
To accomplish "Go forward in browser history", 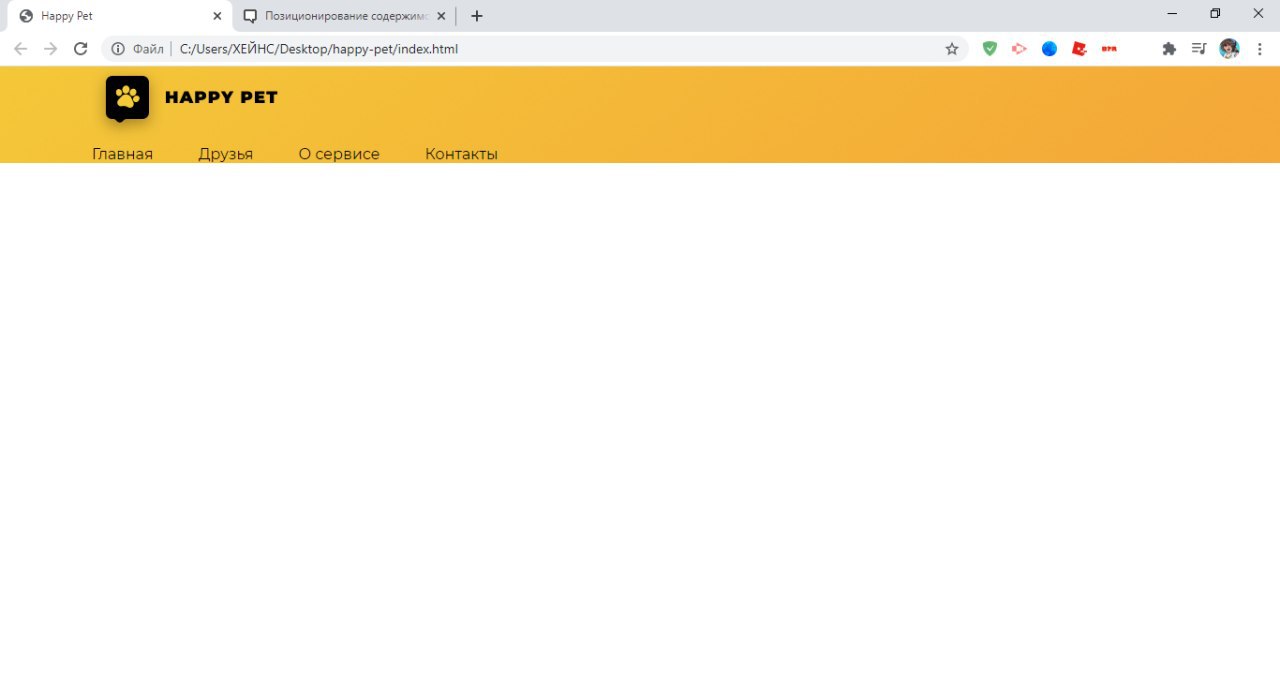I will pyautogui.click(x=51, y=48).
